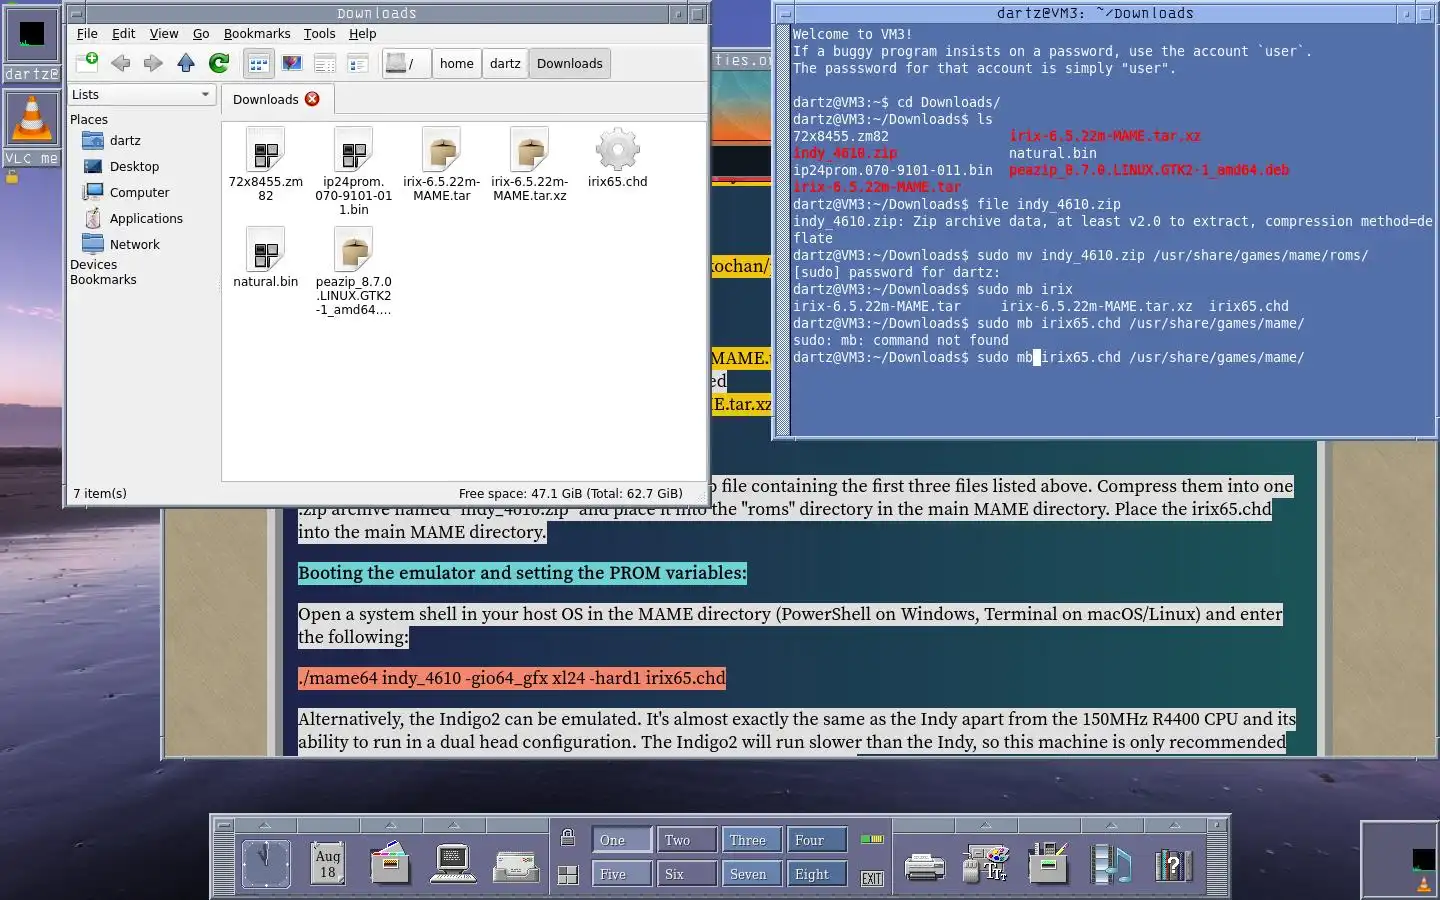The width and height of the screenshot is (1440, 900).
Task: Go forward to next folder
Action: point(153,63)
